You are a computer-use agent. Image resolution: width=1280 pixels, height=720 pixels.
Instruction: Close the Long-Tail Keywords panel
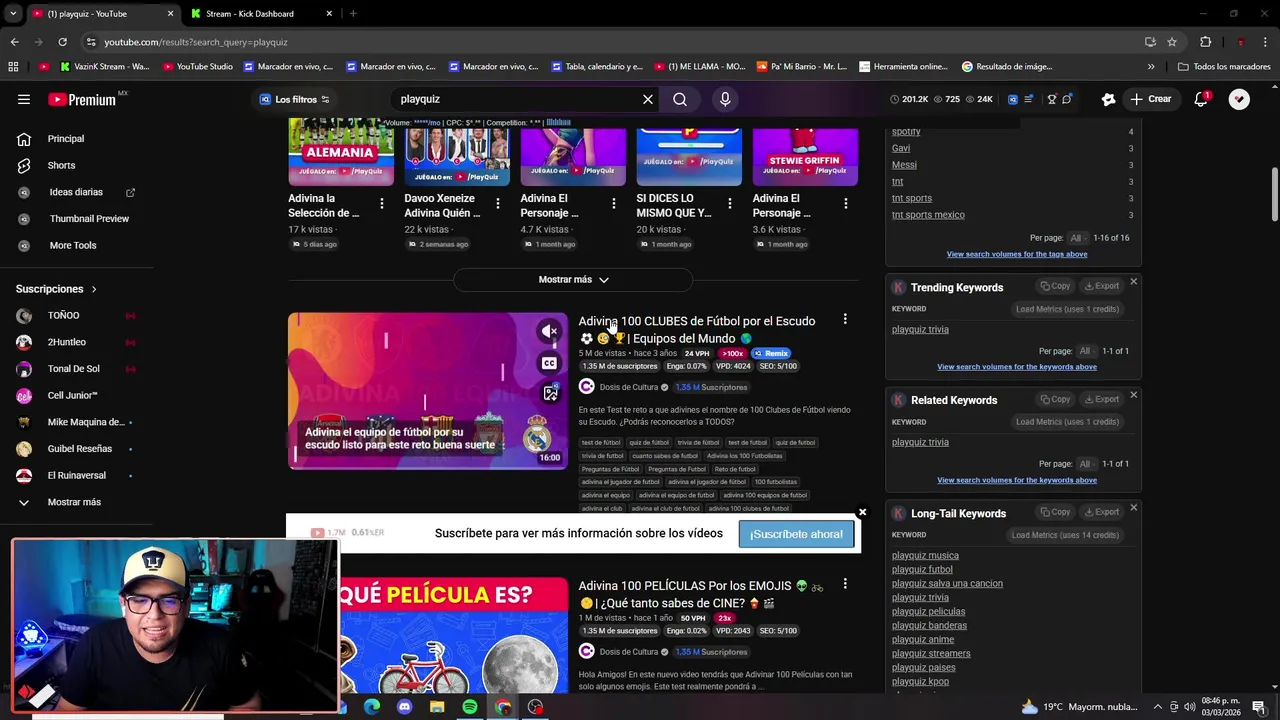(x=1133, y=508)
